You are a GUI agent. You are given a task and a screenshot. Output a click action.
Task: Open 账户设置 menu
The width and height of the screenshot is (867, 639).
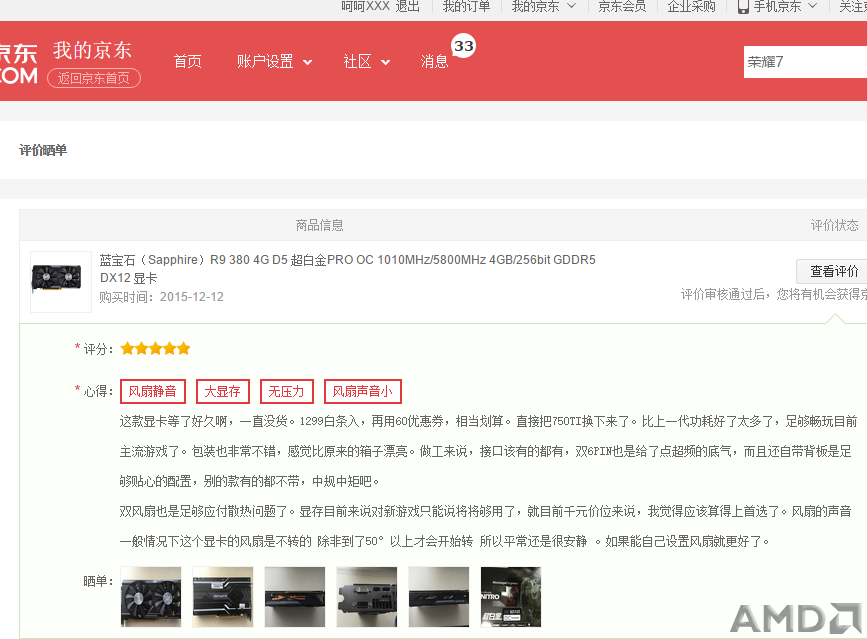265,61
